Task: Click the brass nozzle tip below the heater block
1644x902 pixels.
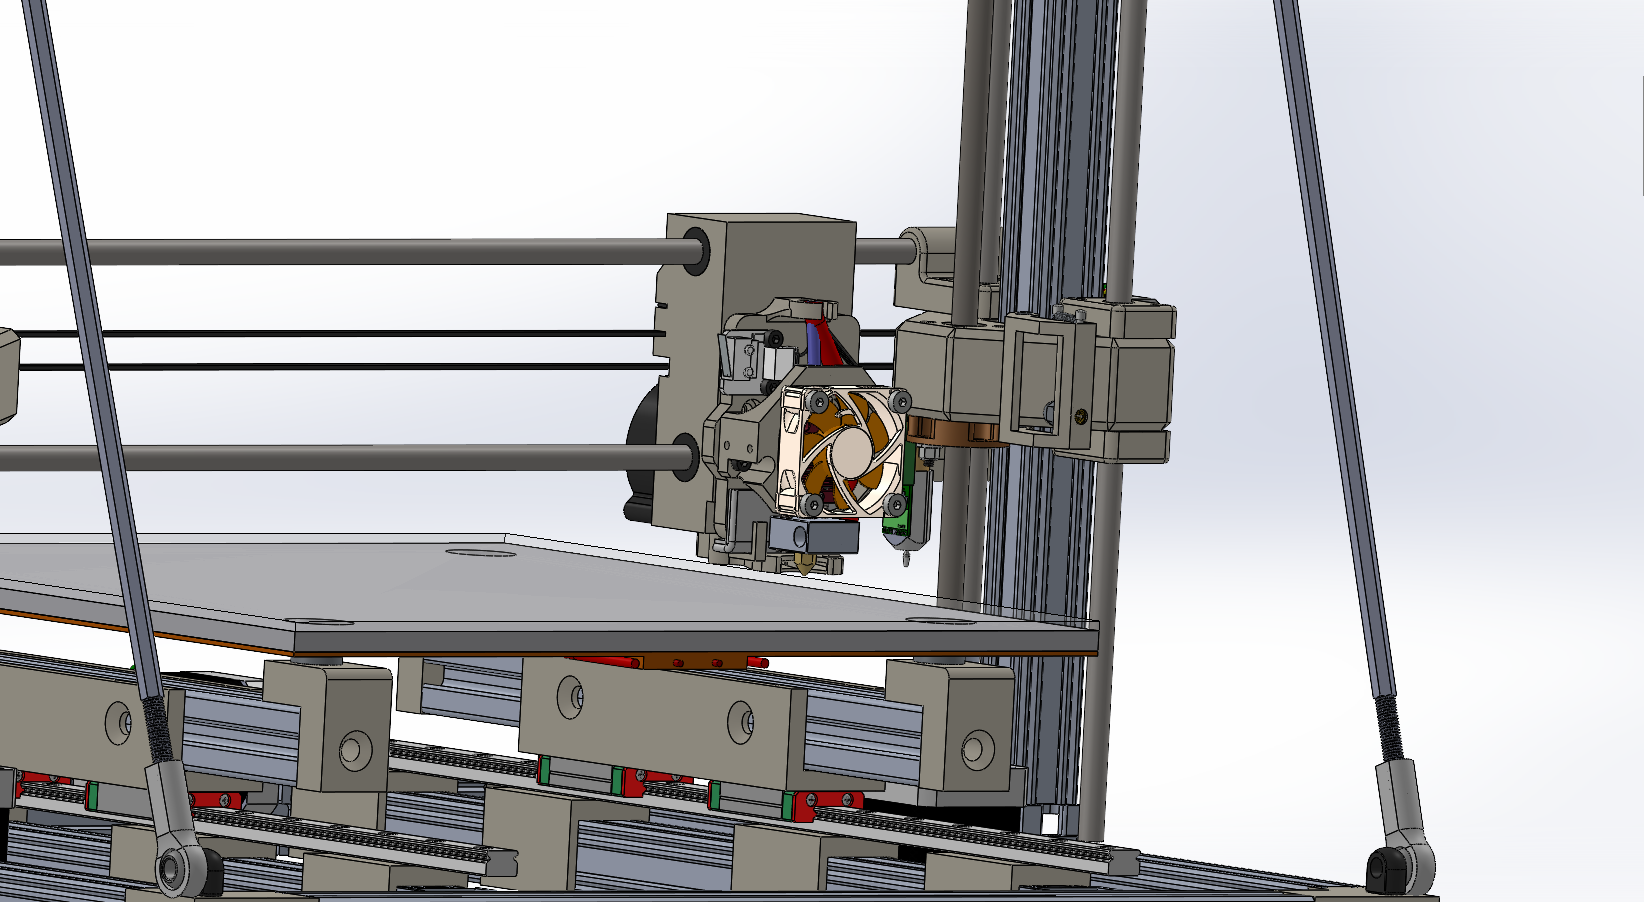Action: coord(804,565)
